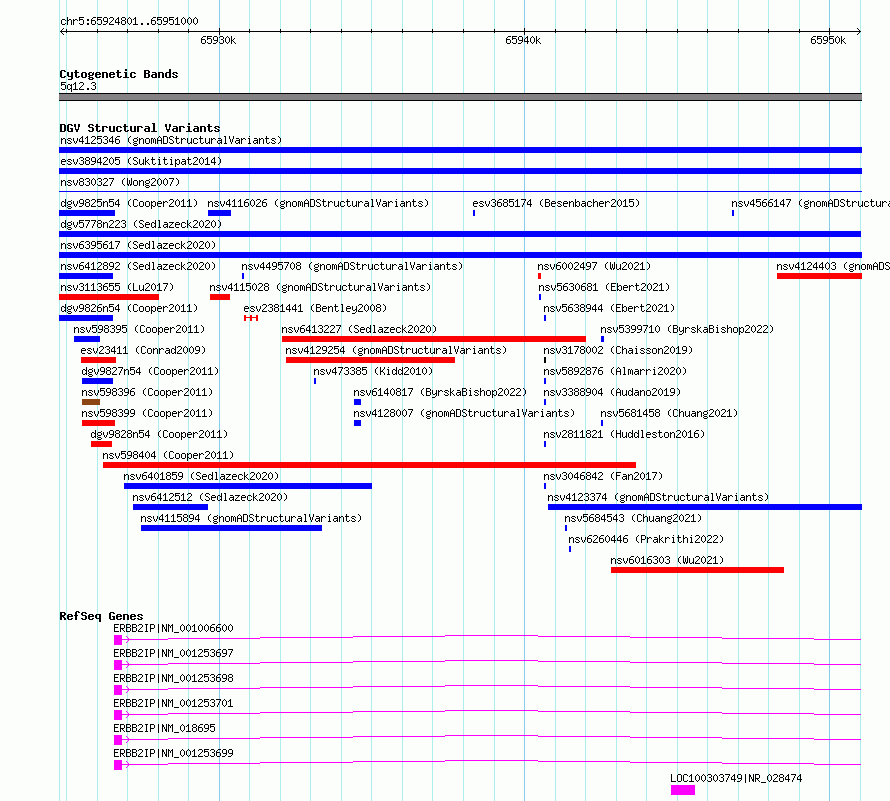This screenshot has width=890, height=801.
Task: Select the nsv4128007 blue marker
Action: click(x=357, y=423)
